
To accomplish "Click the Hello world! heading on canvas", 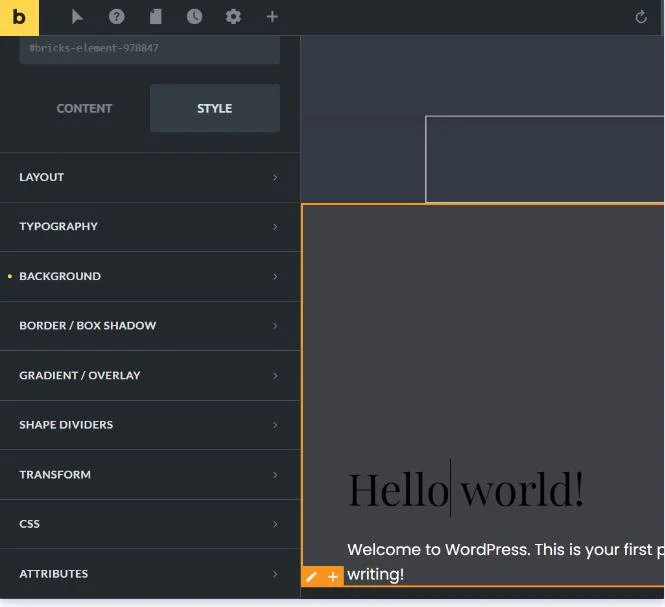I will [466, 490].
